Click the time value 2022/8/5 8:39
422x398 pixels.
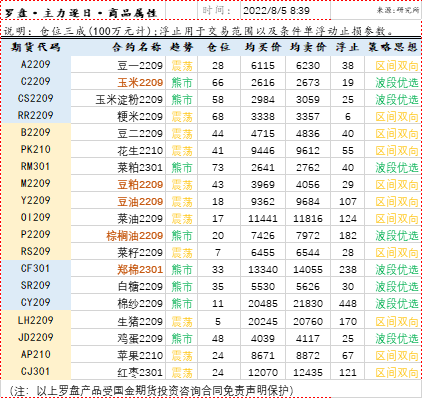276,11
